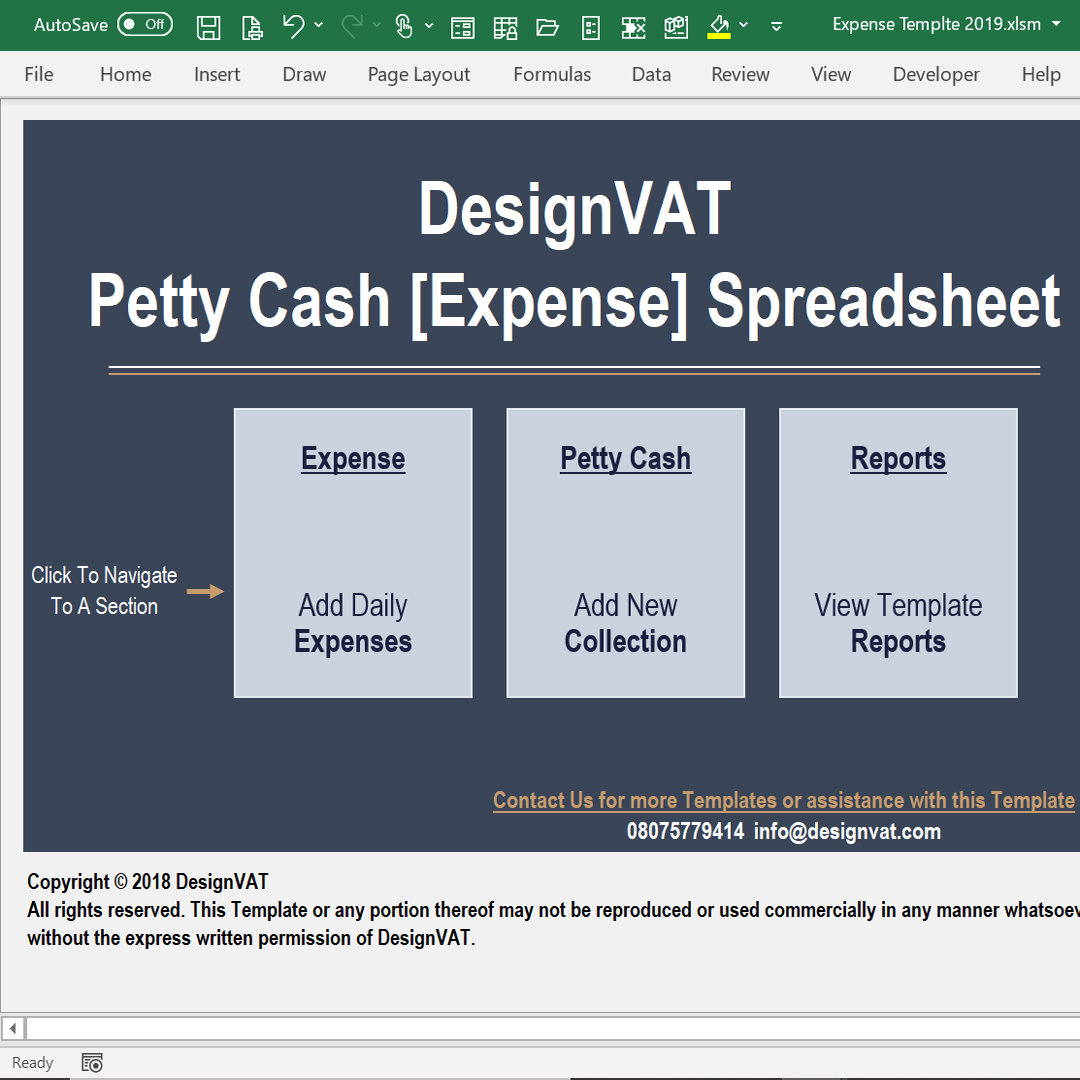Click the Touch/Mouse Mode hand icon
This screenshot has height=1080, width=1080.
[x=404, y=26]
